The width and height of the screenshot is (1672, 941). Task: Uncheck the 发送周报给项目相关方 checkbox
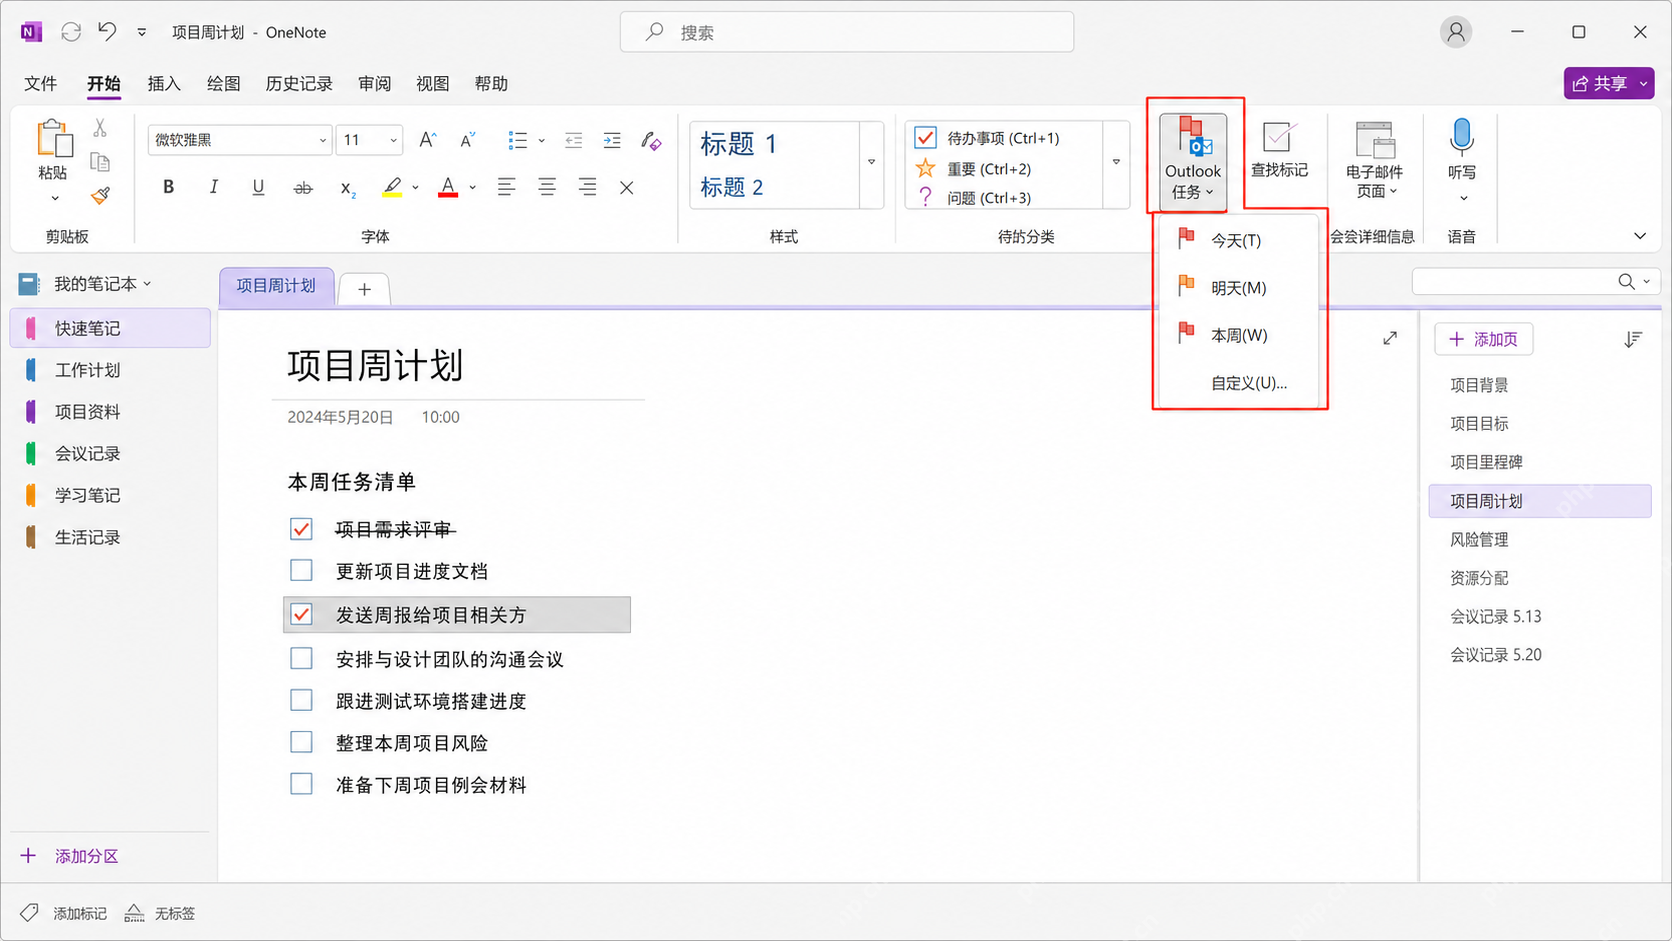(x=301, y=614)
